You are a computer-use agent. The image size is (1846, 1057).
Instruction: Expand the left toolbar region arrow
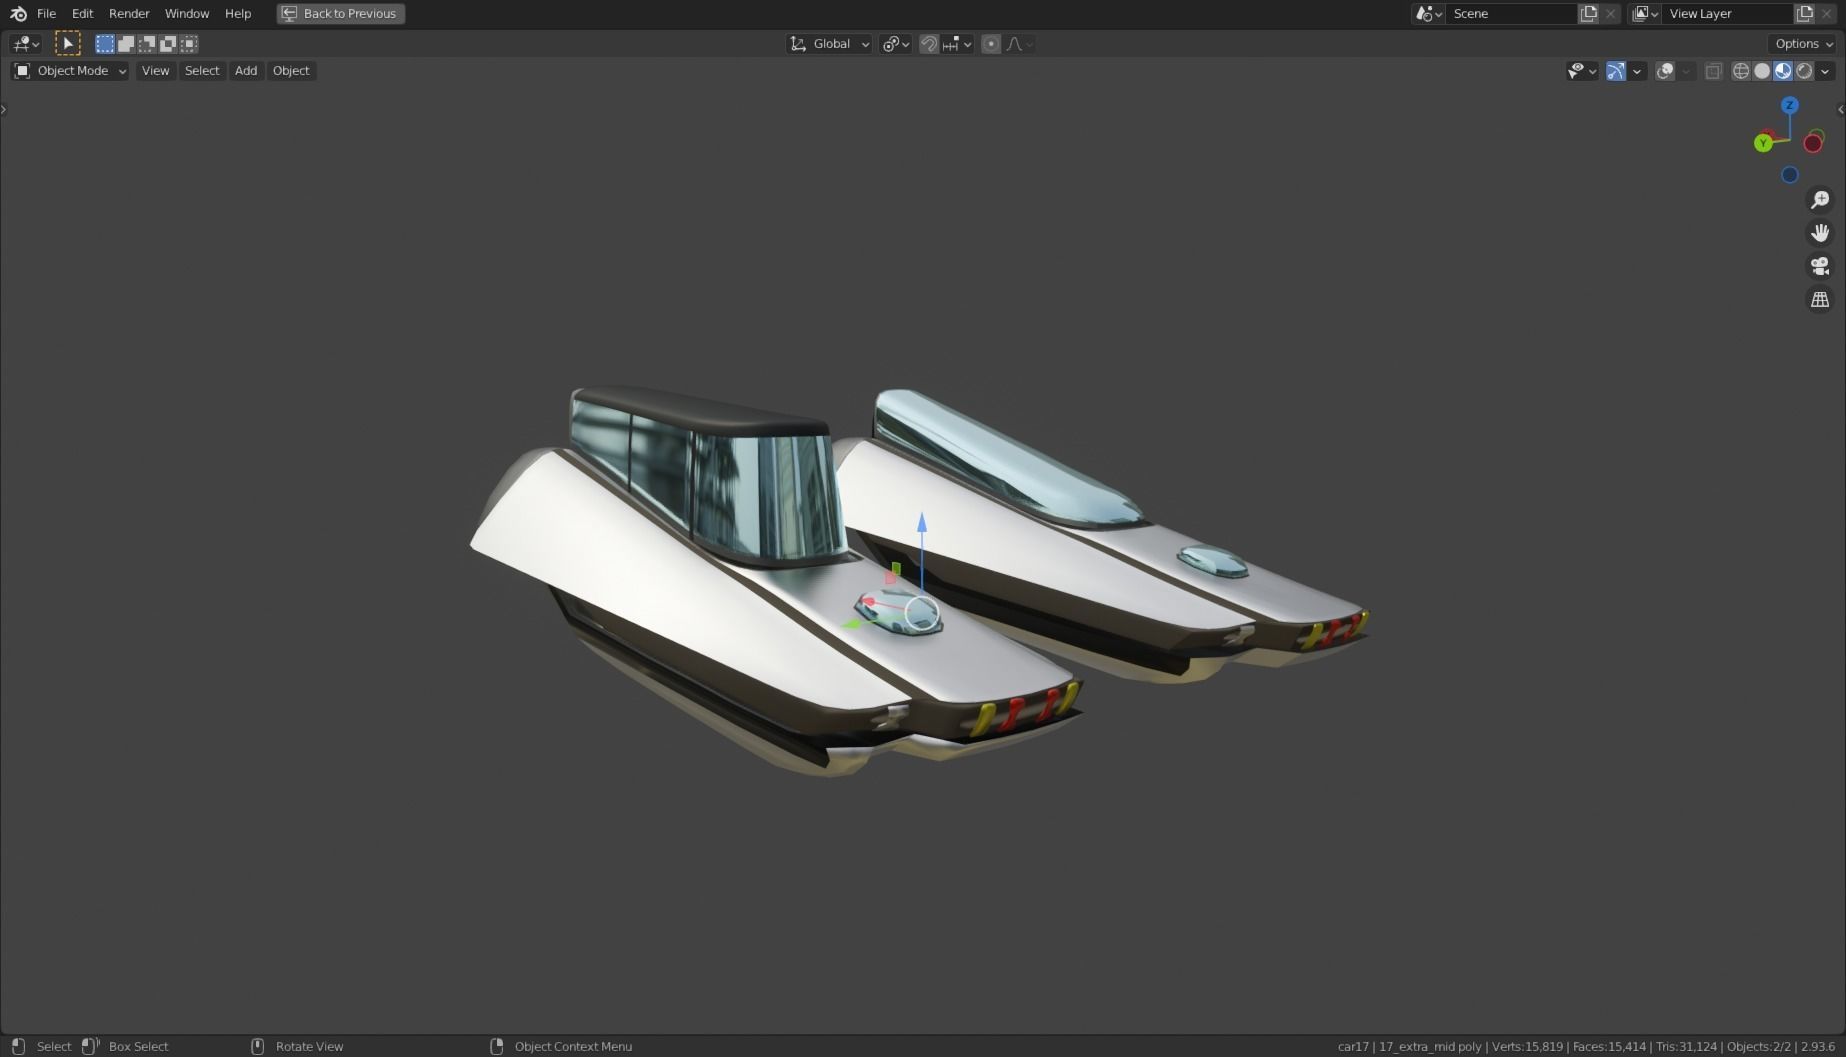4,109
